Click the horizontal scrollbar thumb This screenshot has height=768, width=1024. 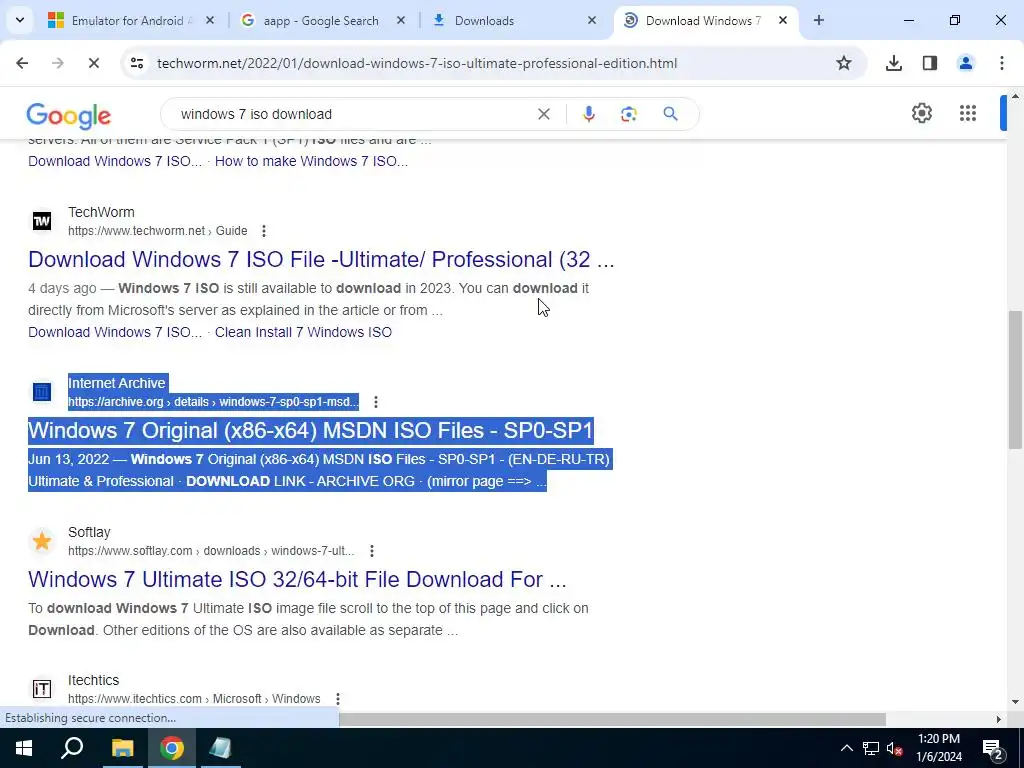click(612, 719)
